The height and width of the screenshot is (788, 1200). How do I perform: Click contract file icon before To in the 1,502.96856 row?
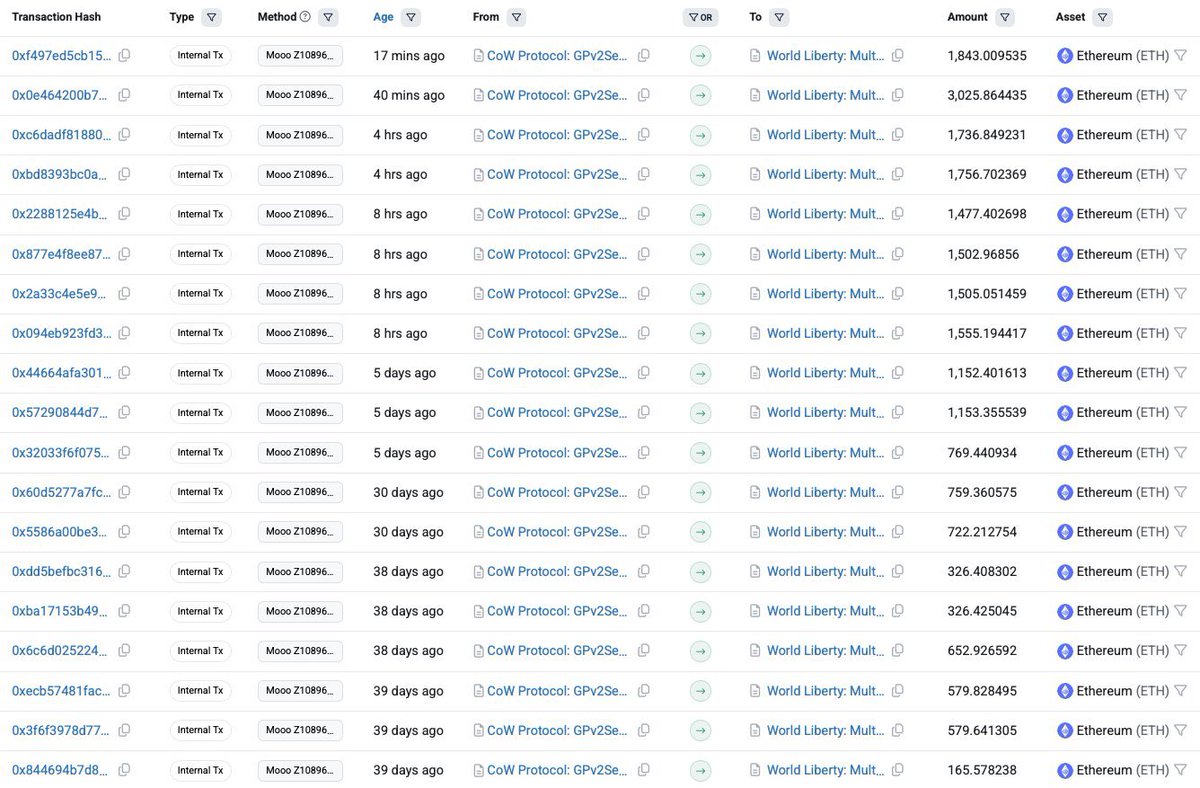click(755, 254)
